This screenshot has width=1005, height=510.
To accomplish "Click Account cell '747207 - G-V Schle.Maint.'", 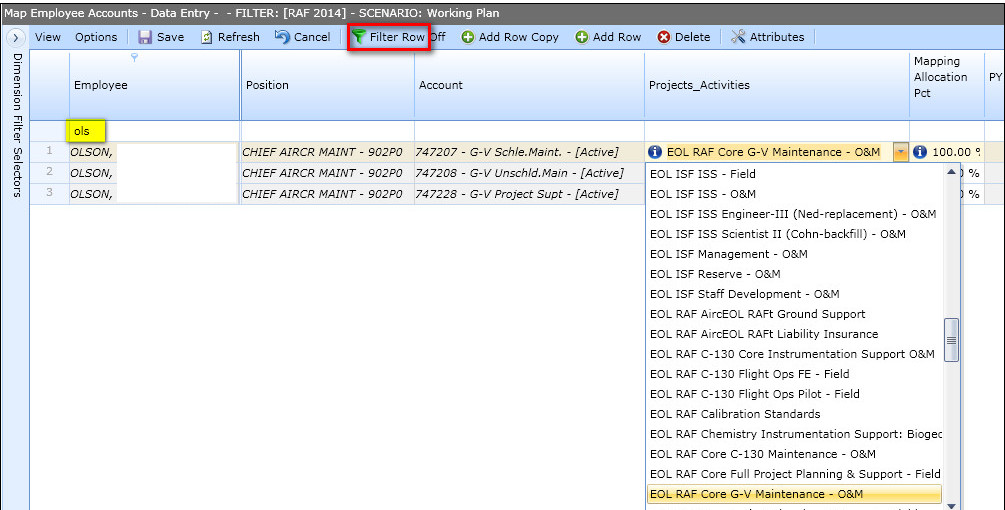I will pos(529,152).
